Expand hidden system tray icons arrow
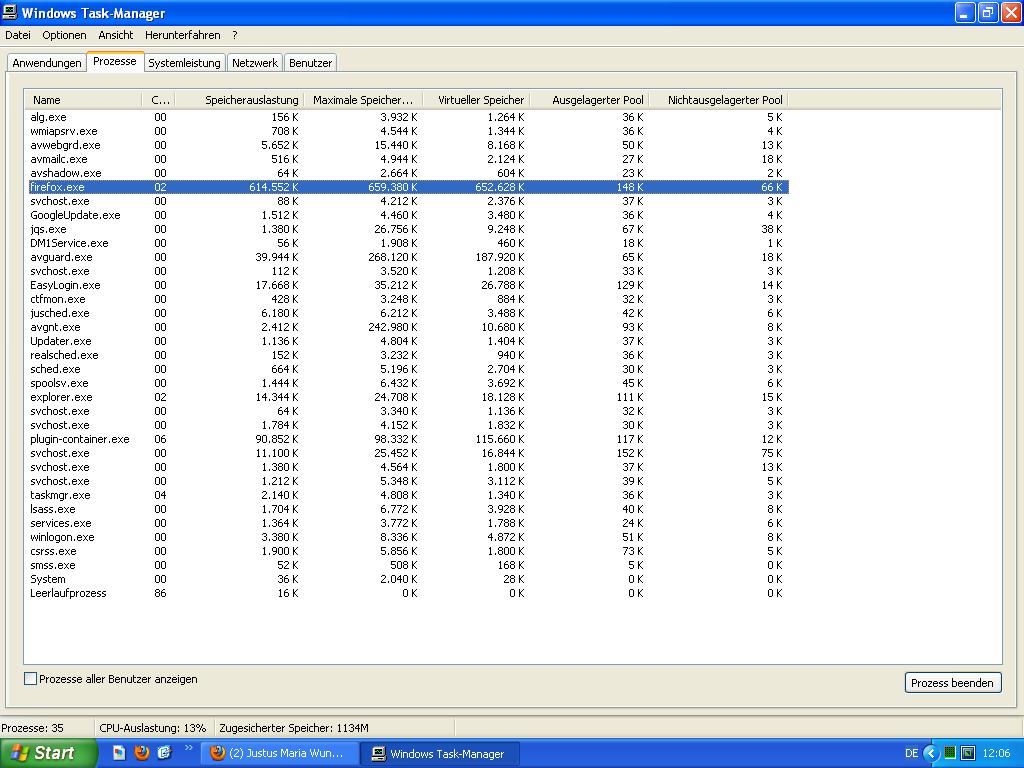Viewport: 1024px width, 768px height. pos(931,753)
